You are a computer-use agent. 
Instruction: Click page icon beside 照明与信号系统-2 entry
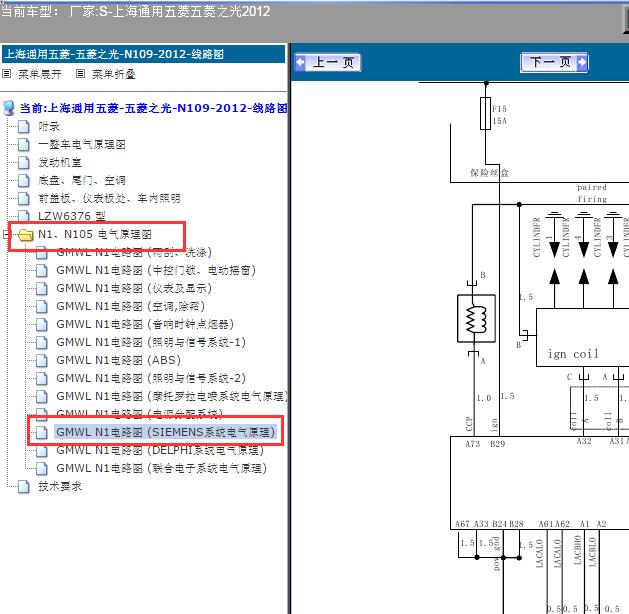[x=42, y=378]
